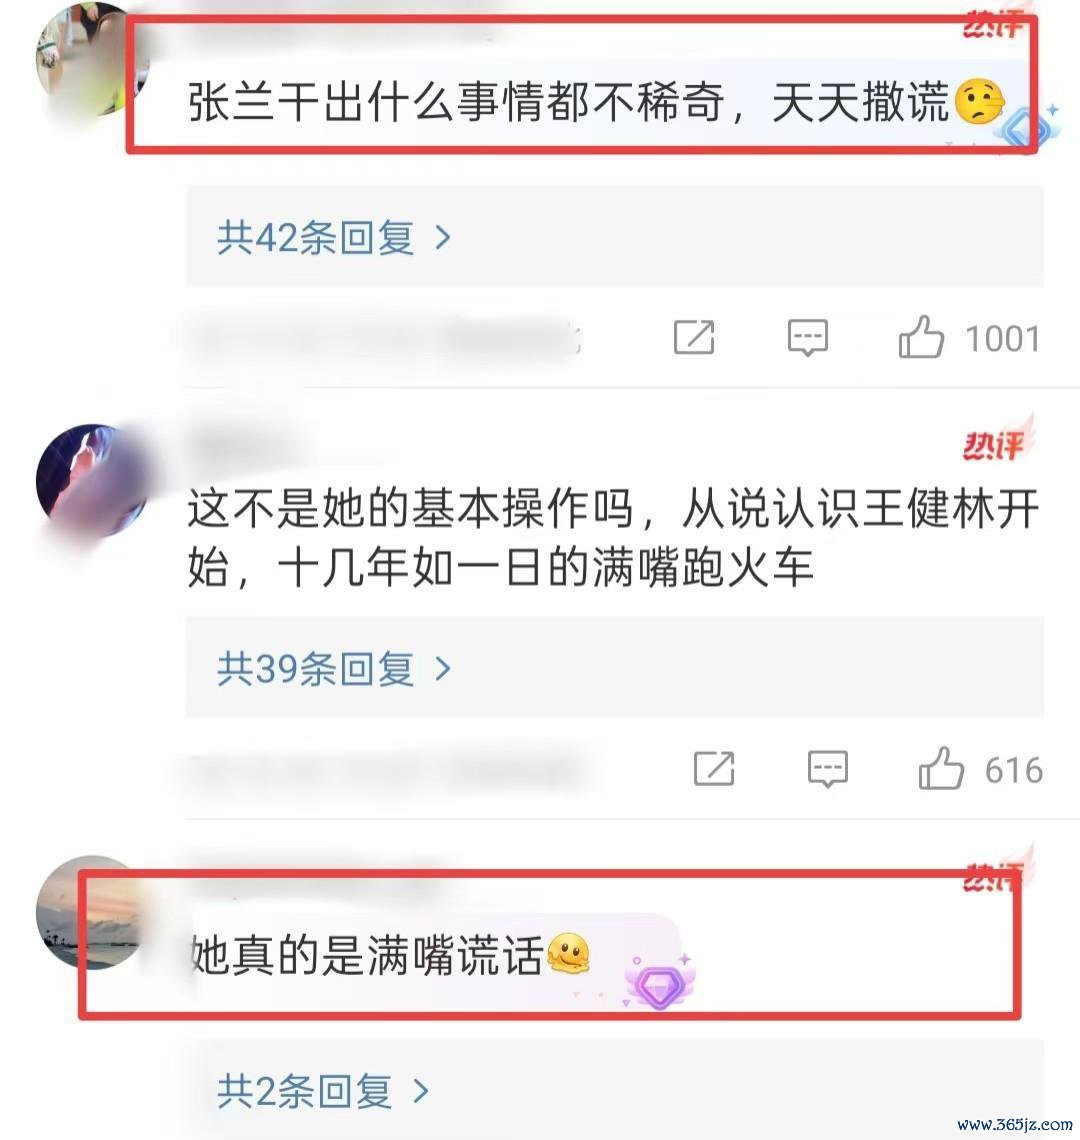The height and width of the screenshot is (1140, 1080).
Task: Reply to the comment with 1001 likes
Action: coord(808,338)
